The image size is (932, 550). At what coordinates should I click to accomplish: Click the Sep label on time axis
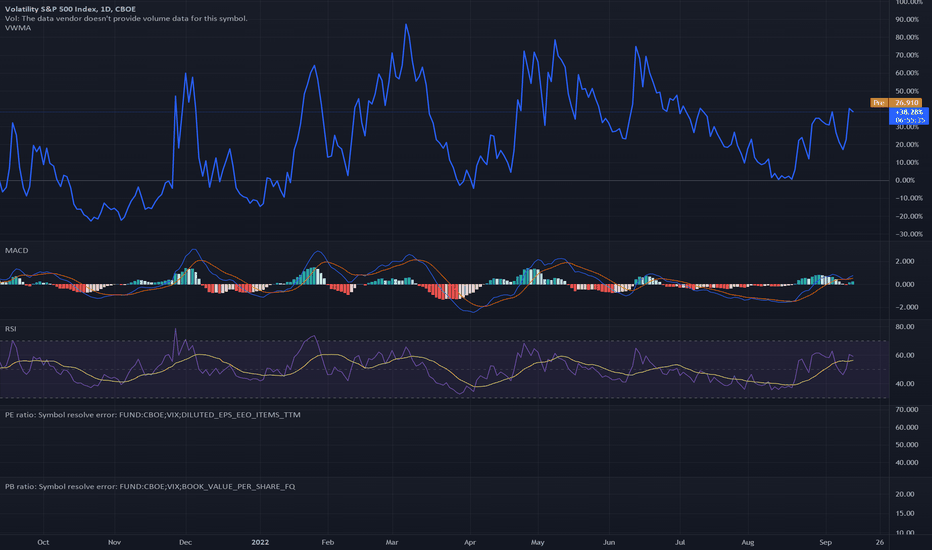pos(825,542)
